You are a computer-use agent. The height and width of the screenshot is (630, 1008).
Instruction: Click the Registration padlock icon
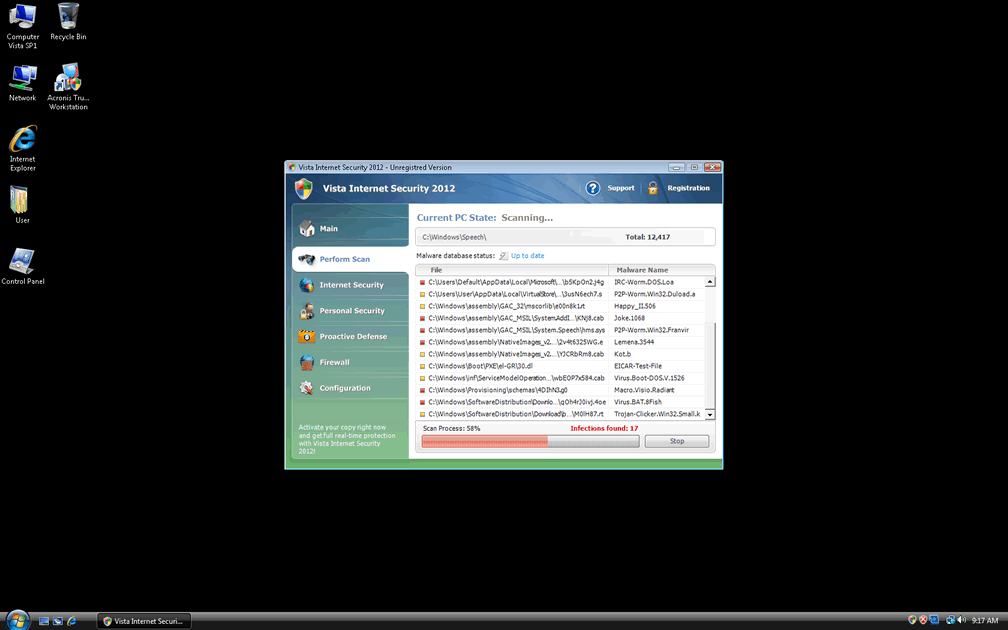point(653,188)
